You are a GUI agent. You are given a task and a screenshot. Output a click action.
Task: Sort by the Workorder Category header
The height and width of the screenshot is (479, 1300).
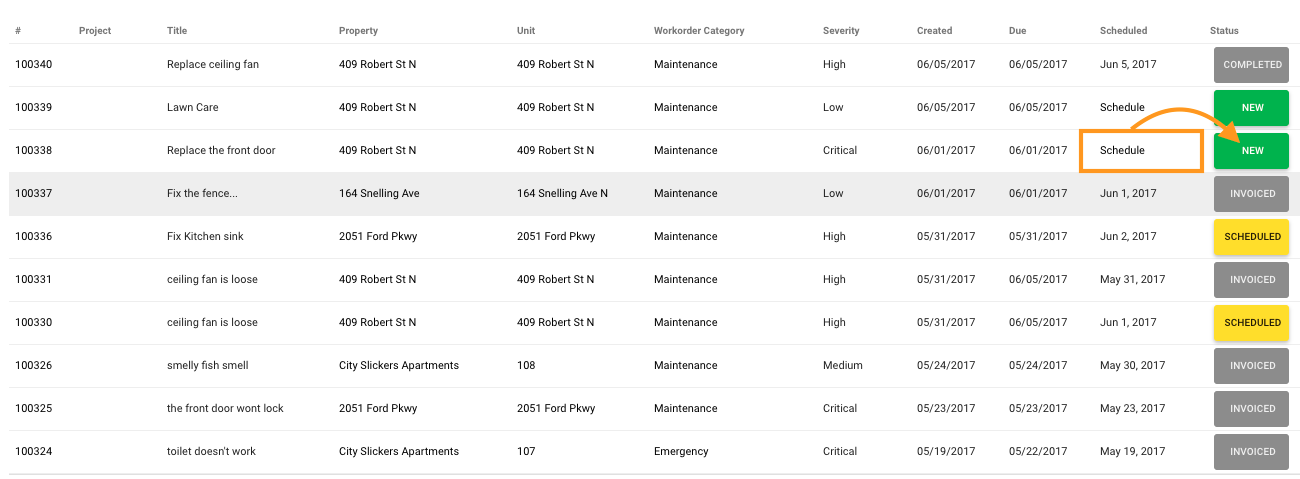pyautogui.click(x=699, y=31)
